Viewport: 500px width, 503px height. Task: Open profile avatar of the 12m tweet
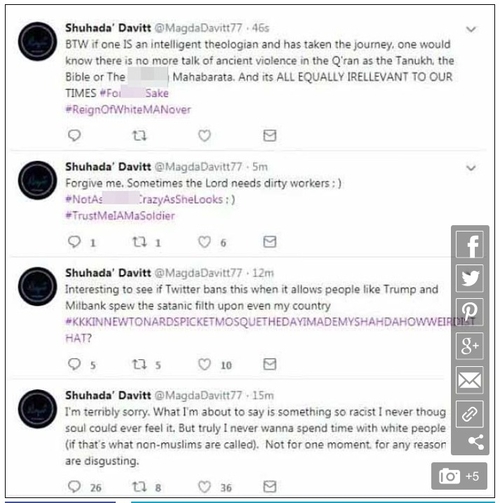37,286
